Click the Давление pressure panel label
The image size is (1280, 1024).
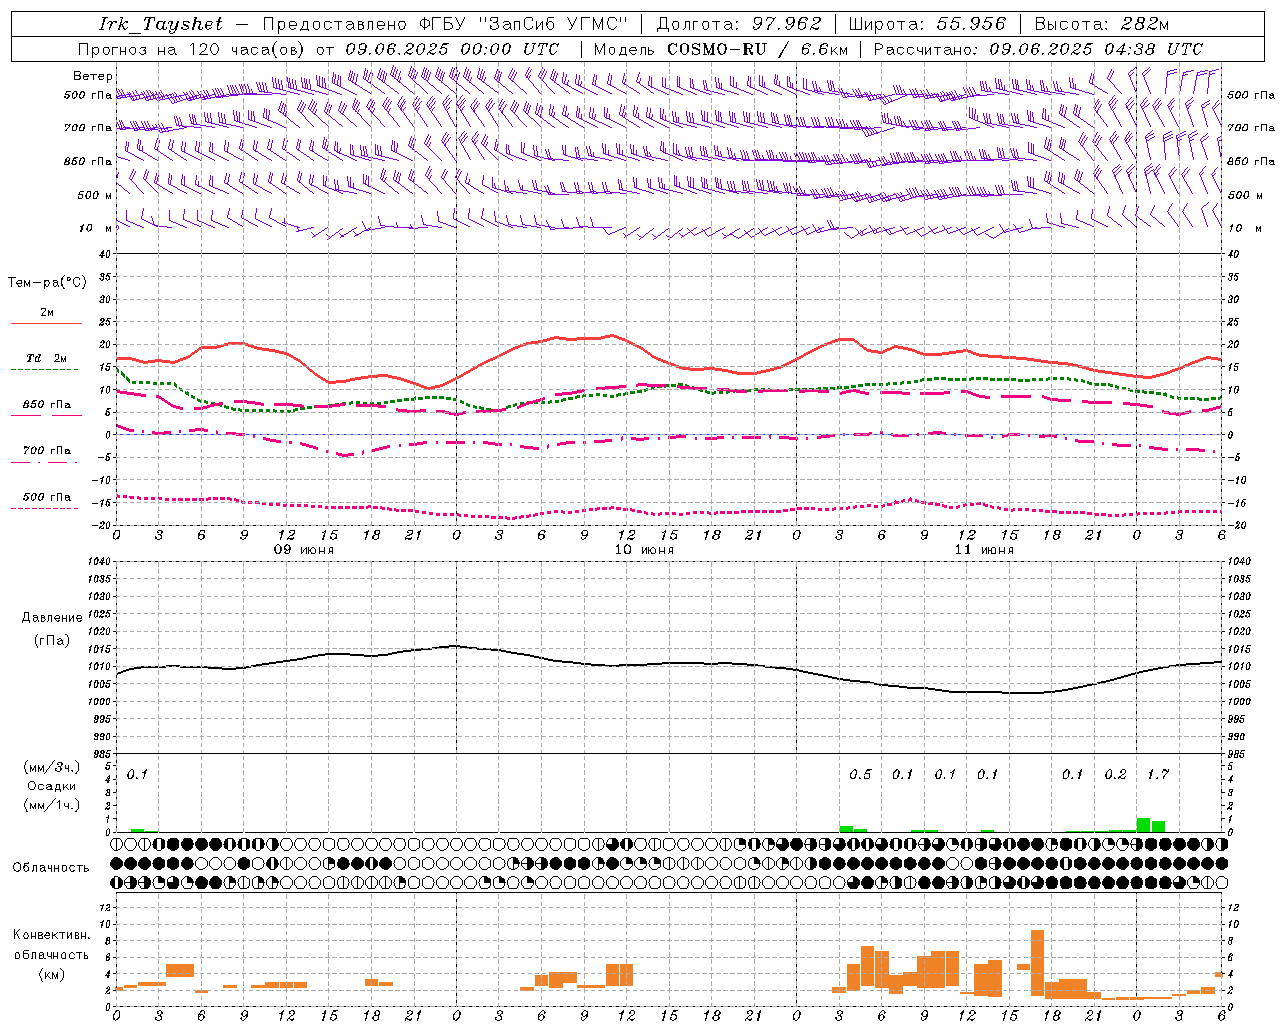tap(51, 618)
